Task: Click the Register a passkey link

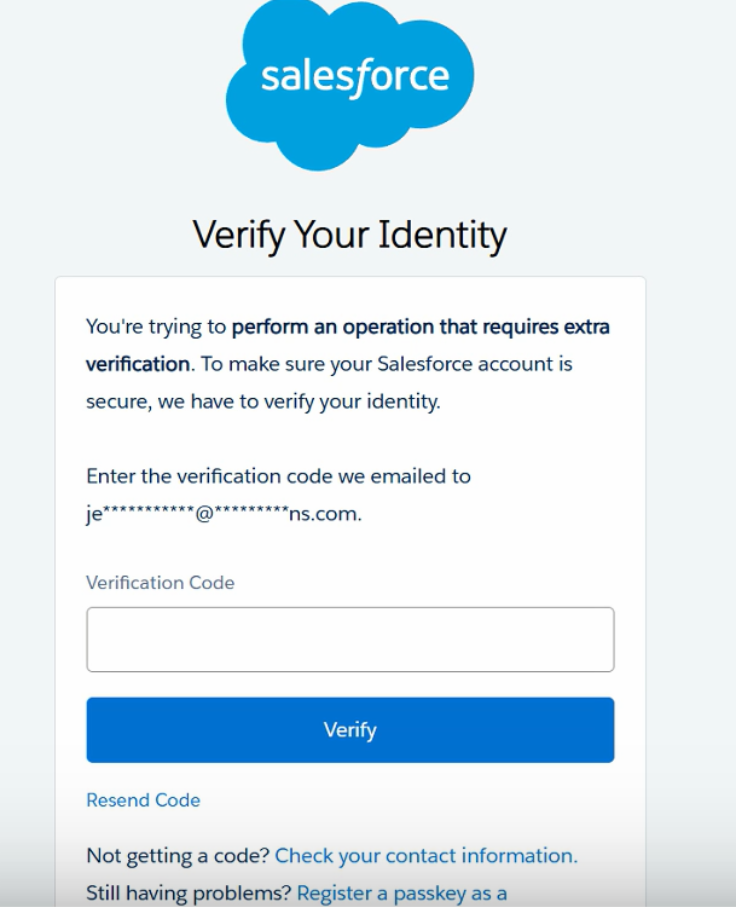Action: [402, 894]
